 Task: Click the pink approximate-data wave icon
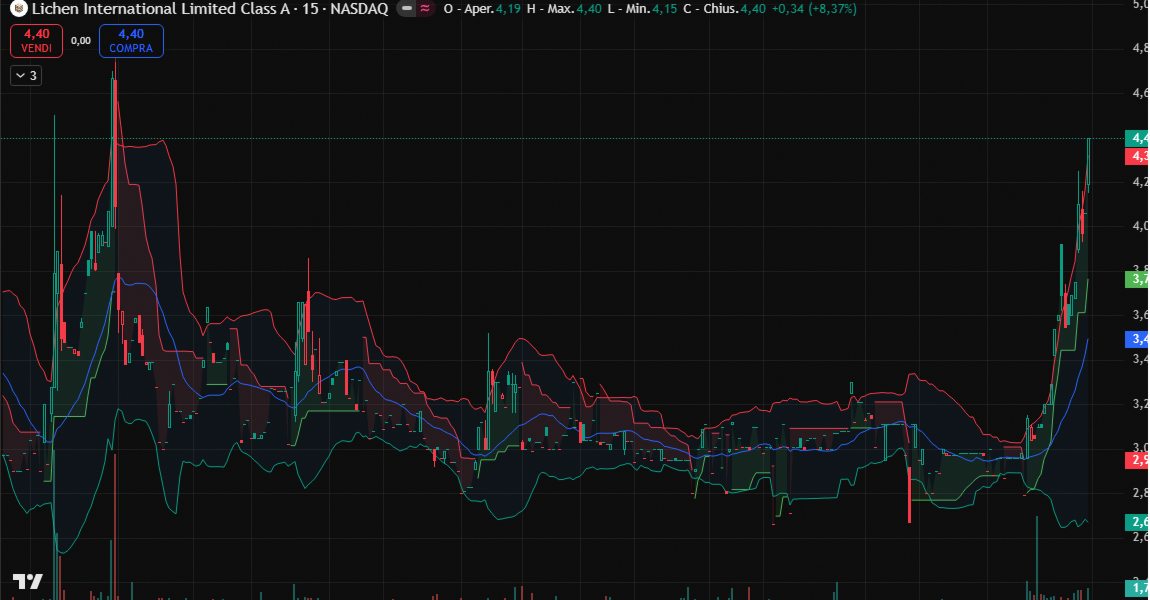tap(425, 9)
